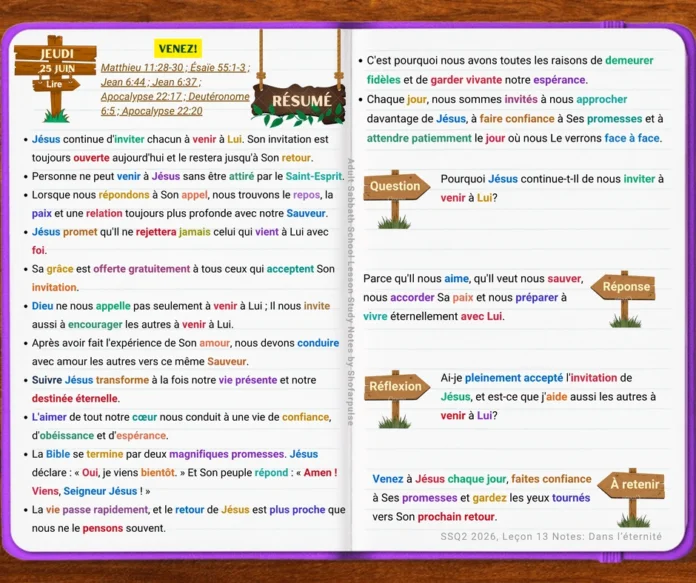Click the bullet beginning La Bible se termine
Screen dimensions: 696x583
coord(184,472)
